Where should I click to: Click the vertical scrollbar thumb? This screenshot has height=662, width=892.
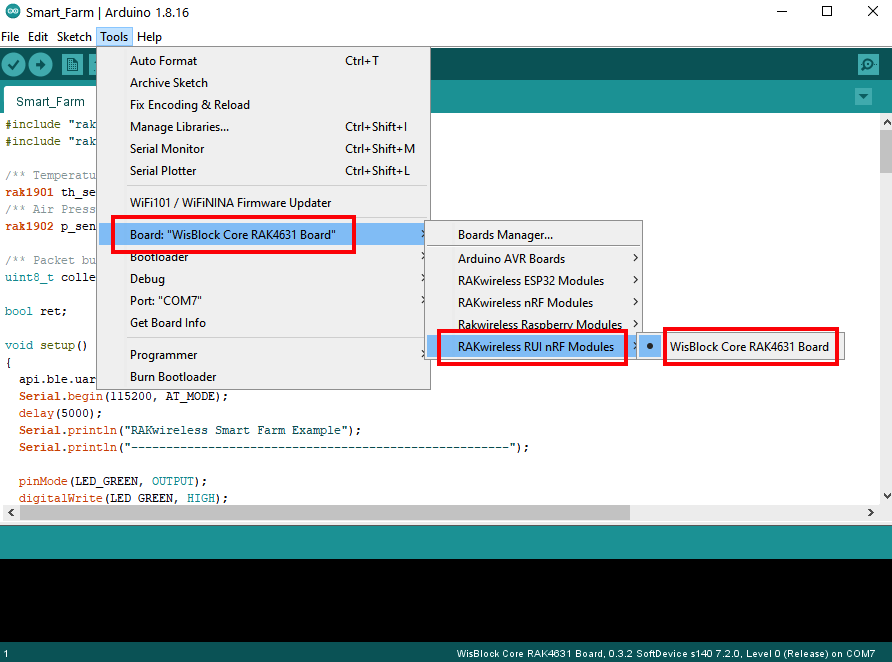886,151
